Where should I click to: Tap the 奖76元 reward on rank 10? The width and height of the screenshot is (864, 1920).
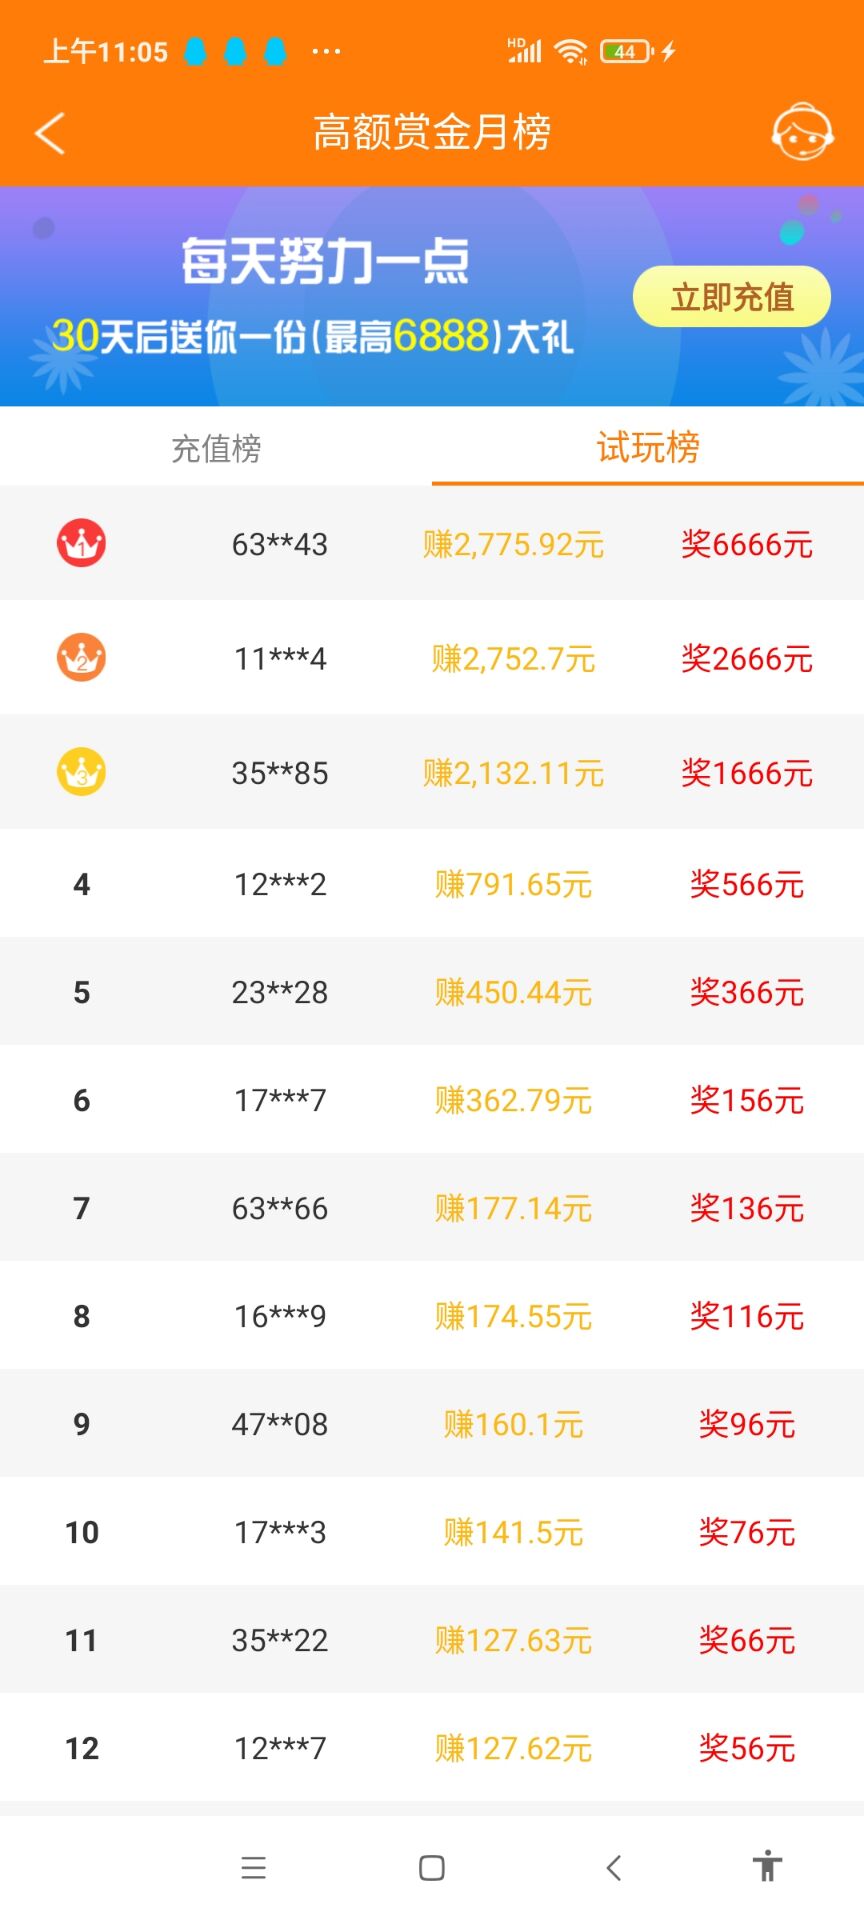click(x=747, y=1532)
